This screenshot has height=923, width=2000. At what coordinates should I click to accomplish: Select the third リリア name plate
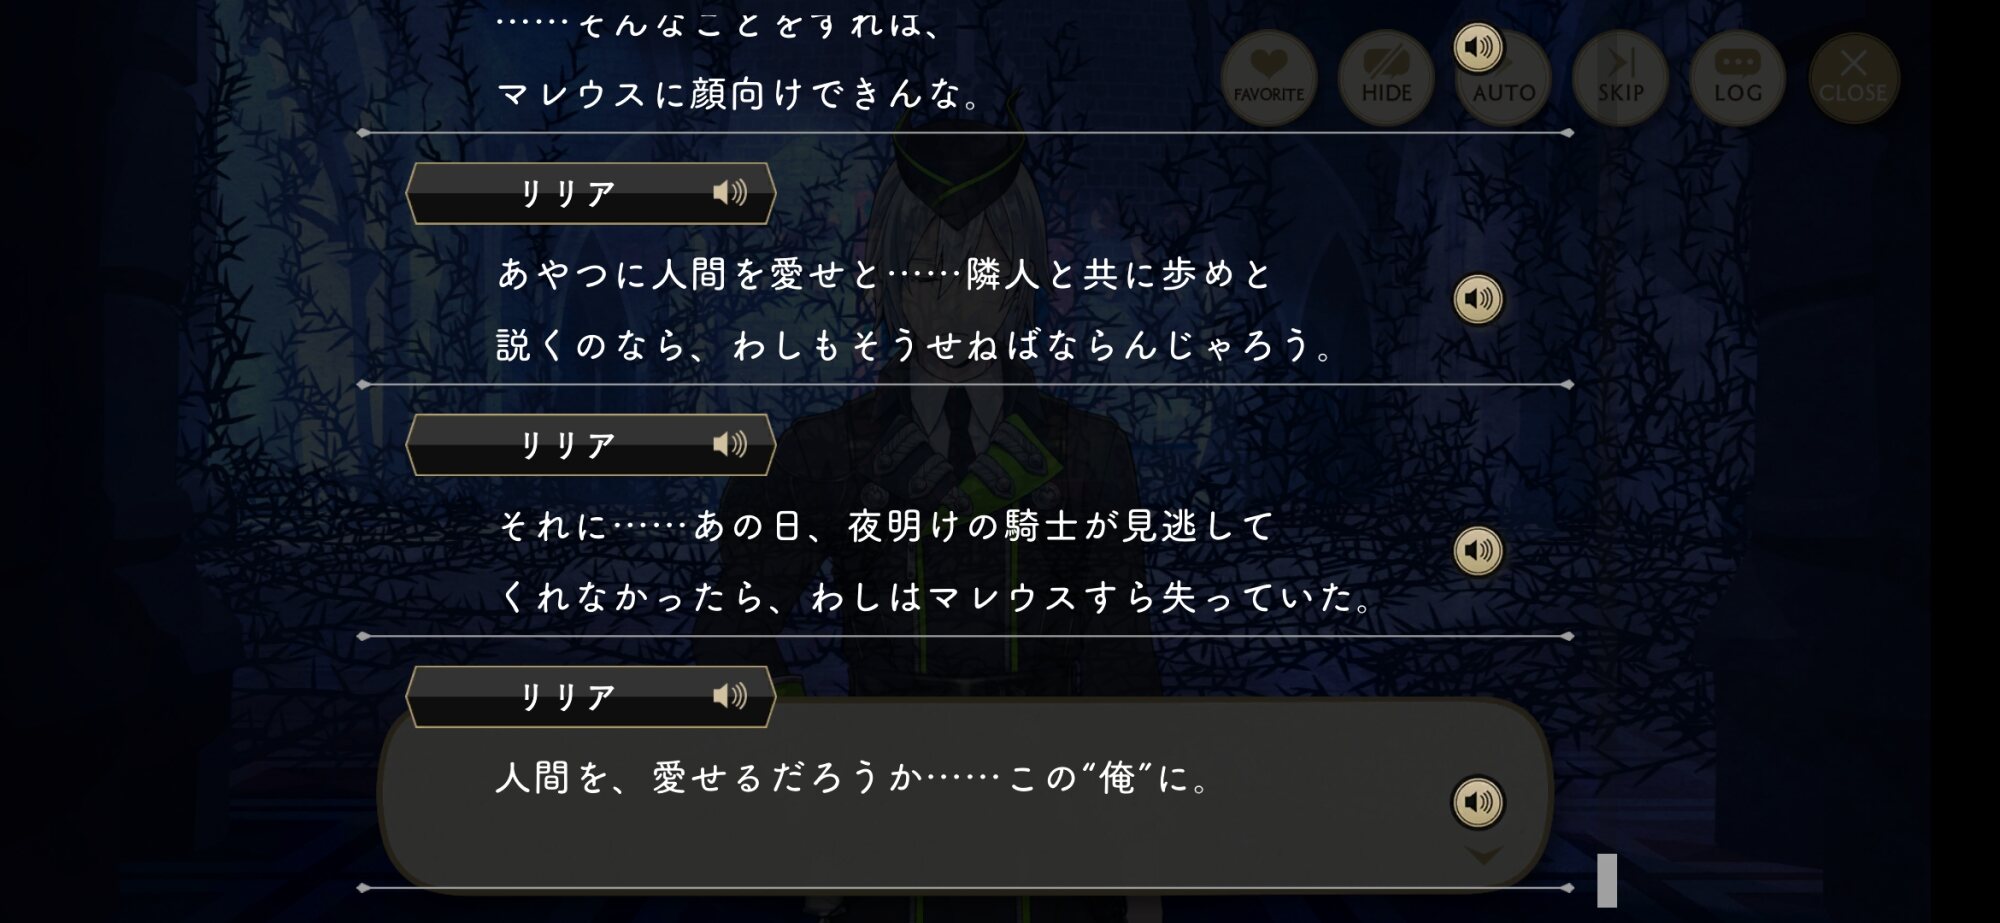click(x=590, y=696)
